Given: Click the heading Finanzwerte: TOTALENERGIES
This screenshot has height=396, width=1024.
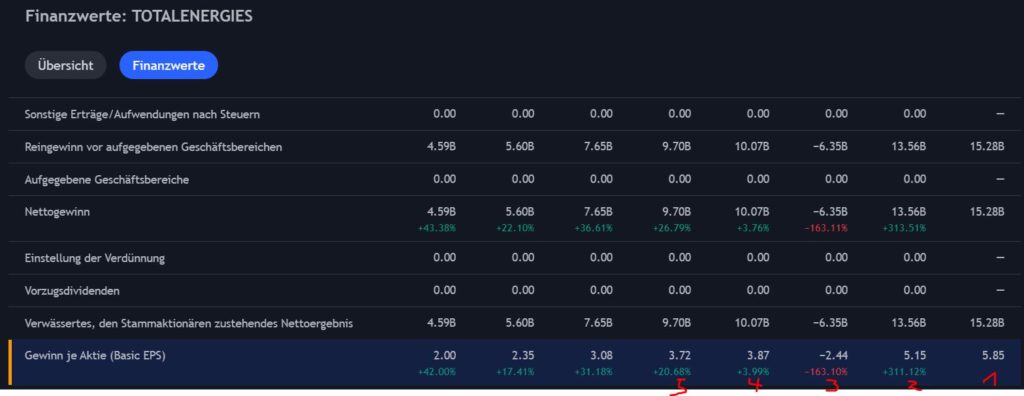Looking at the screenshot, I should (138, 17).
